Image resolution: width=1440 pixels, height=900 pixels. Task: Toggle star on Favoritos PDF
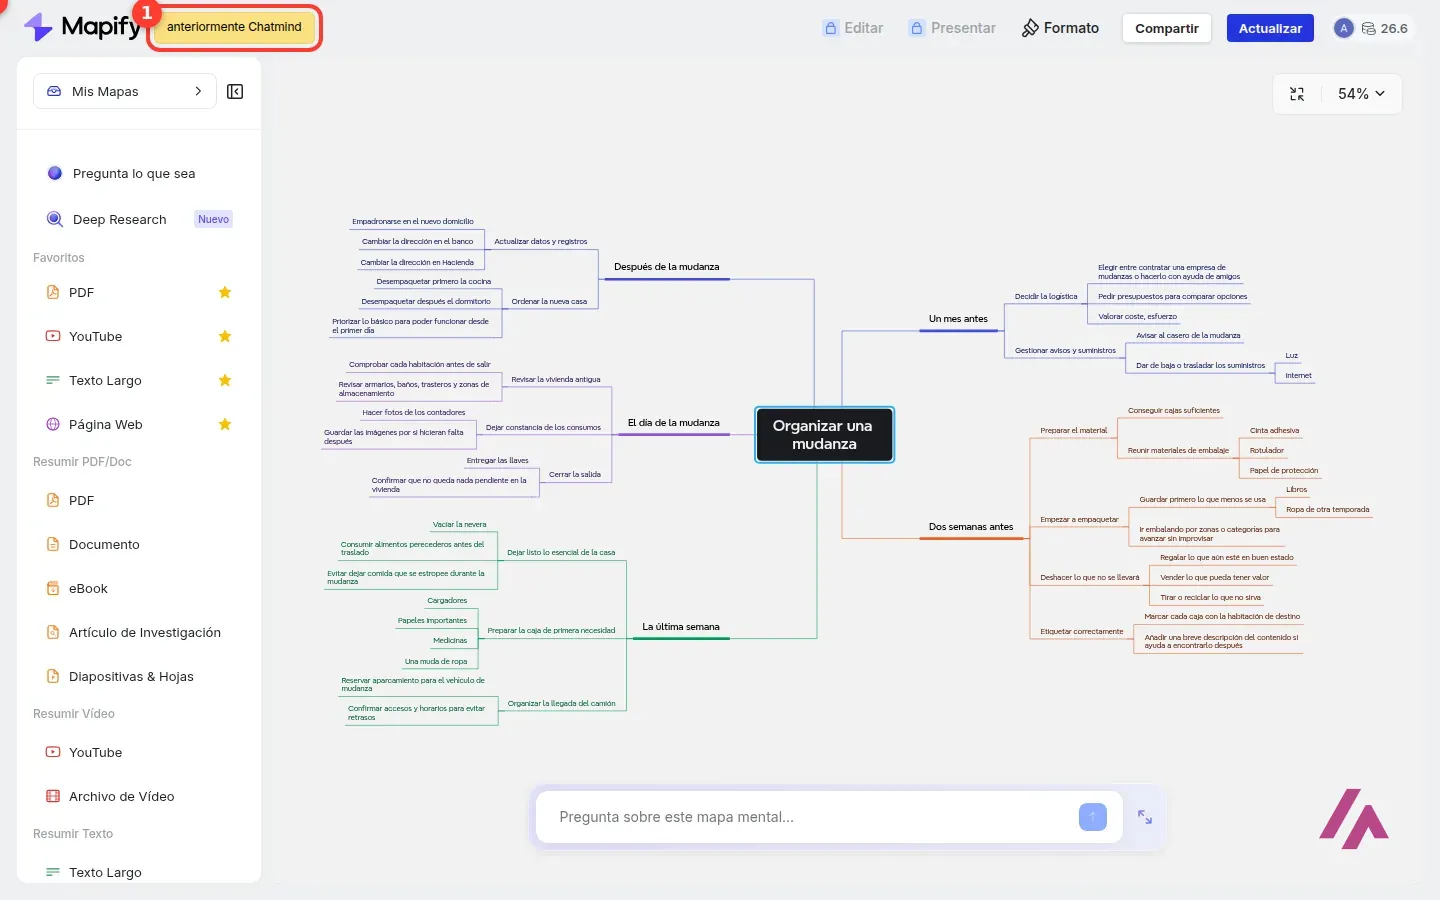coord(225,292)
